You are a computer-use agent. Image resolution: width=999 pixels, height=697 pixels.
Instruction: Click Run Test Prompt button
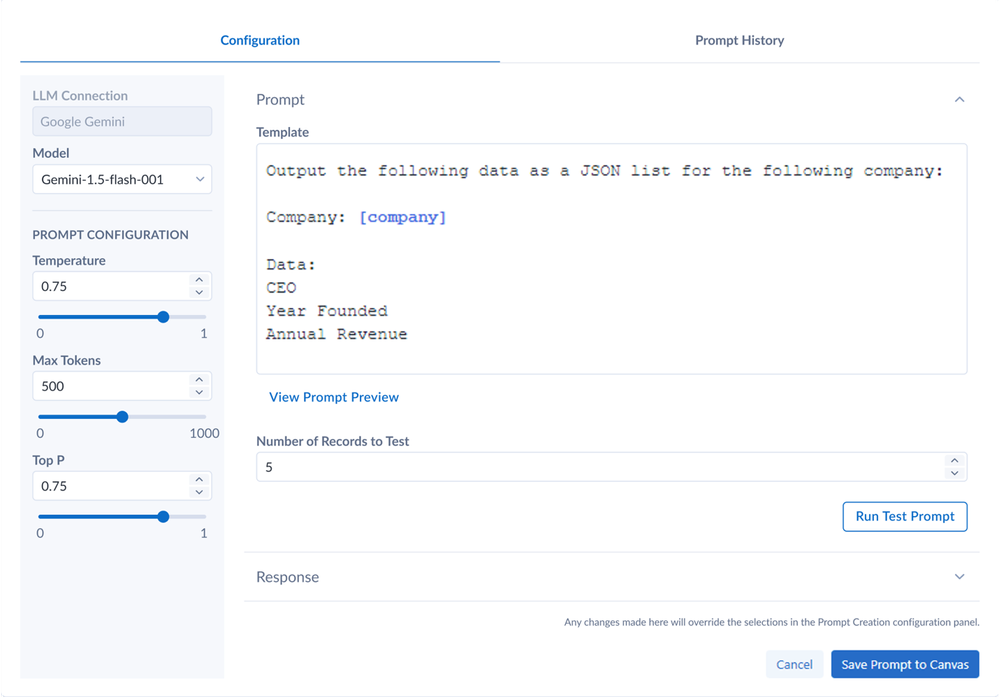point(905,516)
